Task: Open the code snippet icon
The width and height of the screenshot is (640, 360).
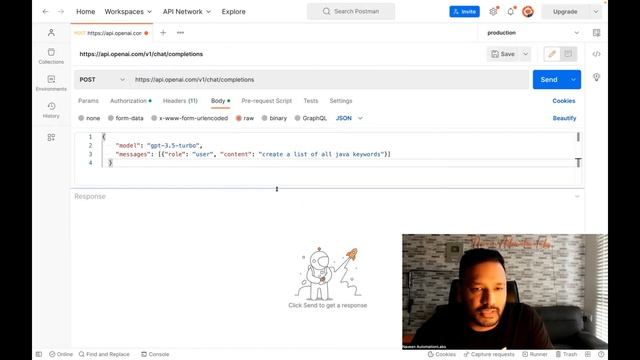Action: pyautogui.click(x=596, y=54)
